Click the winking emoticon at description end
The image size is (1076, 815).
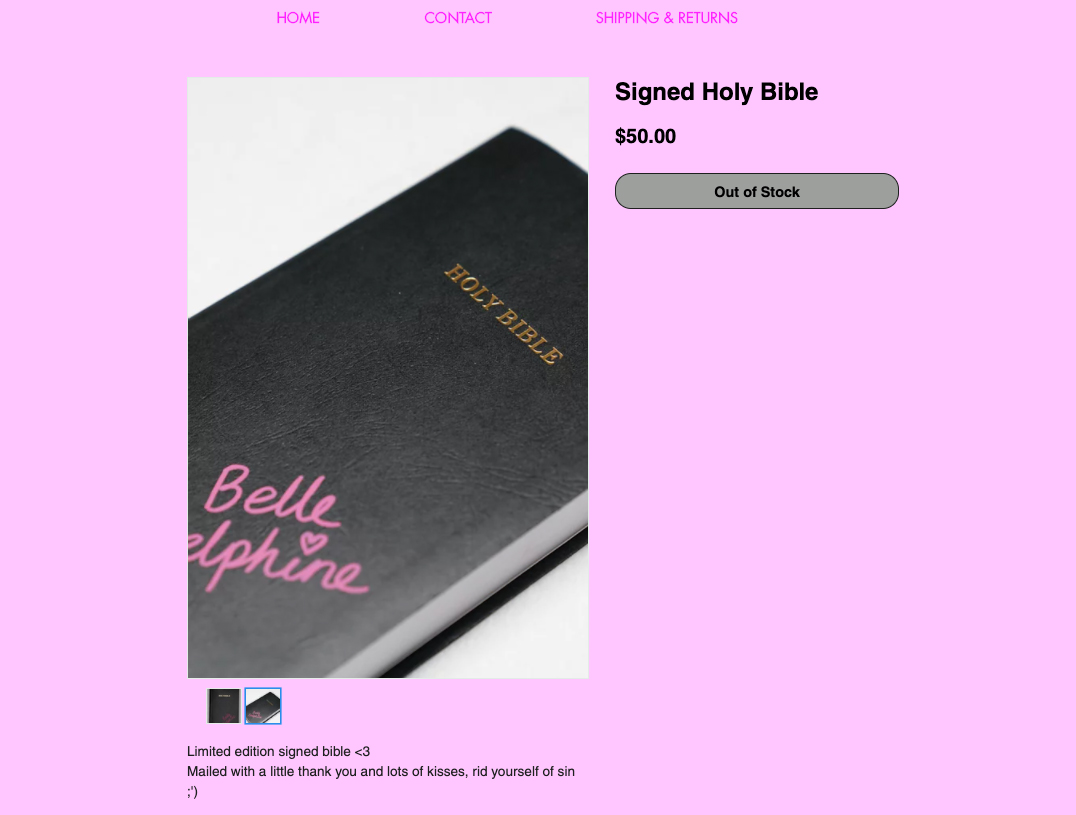click(192, 792)
